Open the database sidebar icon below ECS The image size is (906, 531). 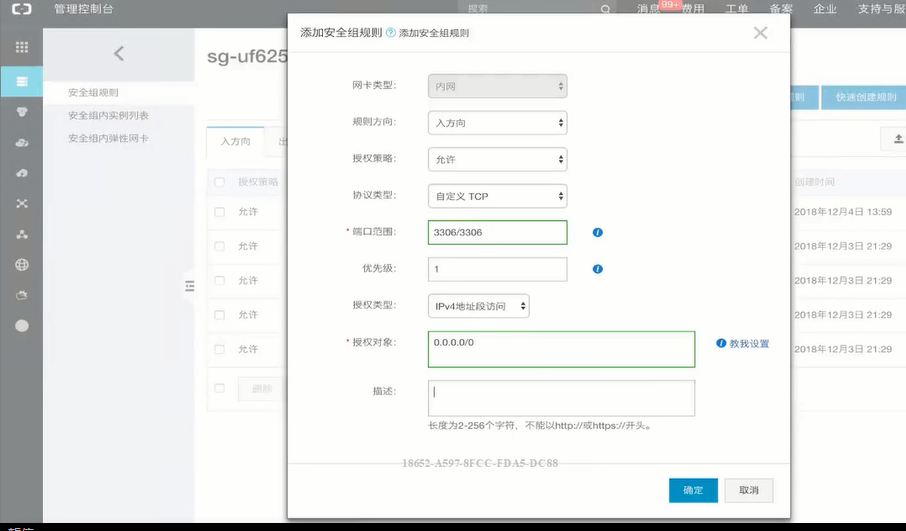click(22, 112)
